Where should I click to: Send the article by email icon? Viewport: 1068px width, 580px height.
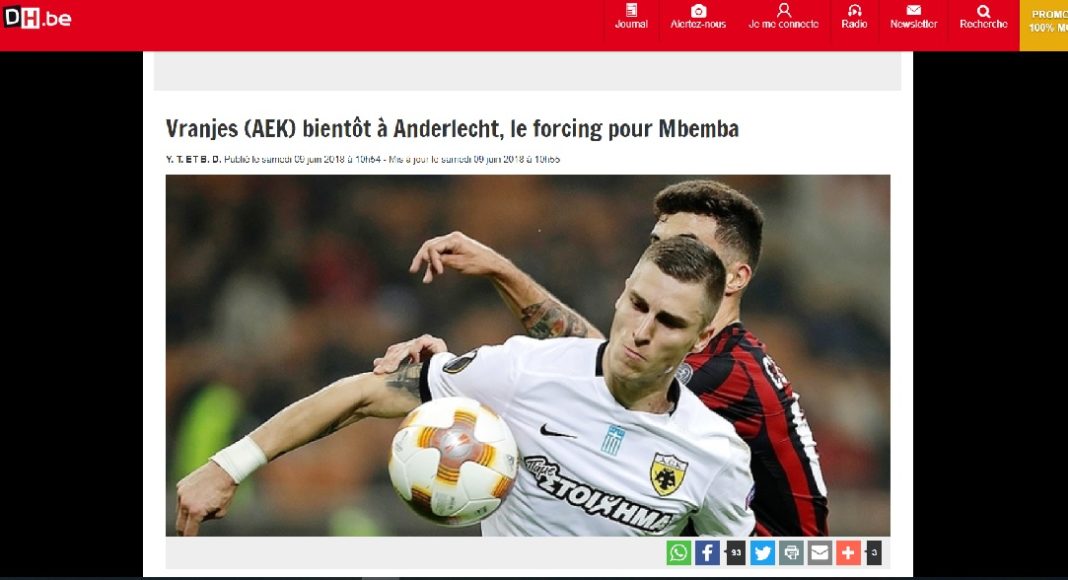[x=820, y=553]
